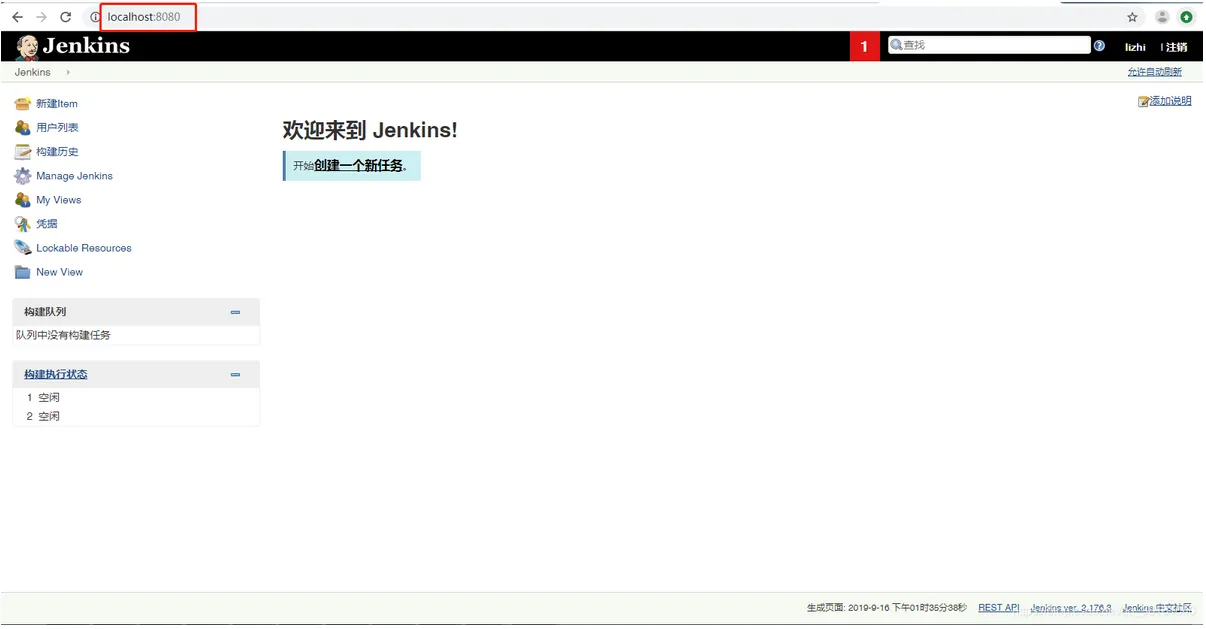The image size is (1206, 629).
Task: Click the 用户列表 people icon
Action: [x=23, y=128]
